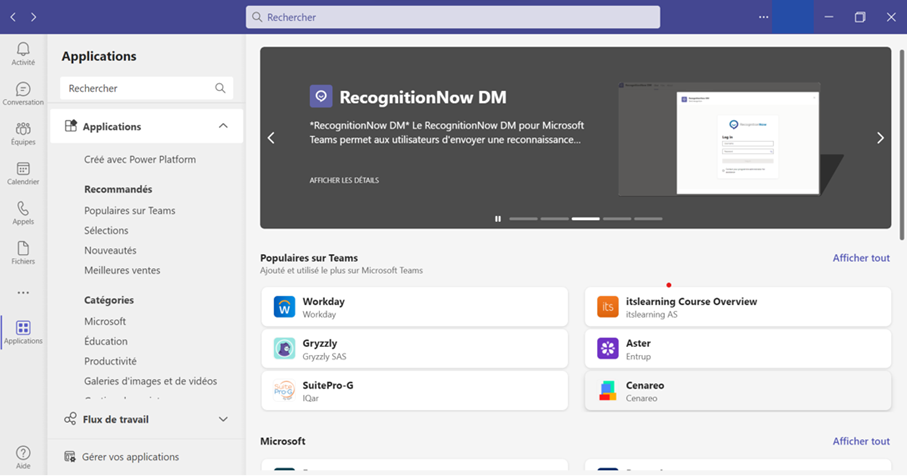Viewport: 907px width, 476px height.
Task: Show more apps via rail ellipsis
Action: [23, 293]
